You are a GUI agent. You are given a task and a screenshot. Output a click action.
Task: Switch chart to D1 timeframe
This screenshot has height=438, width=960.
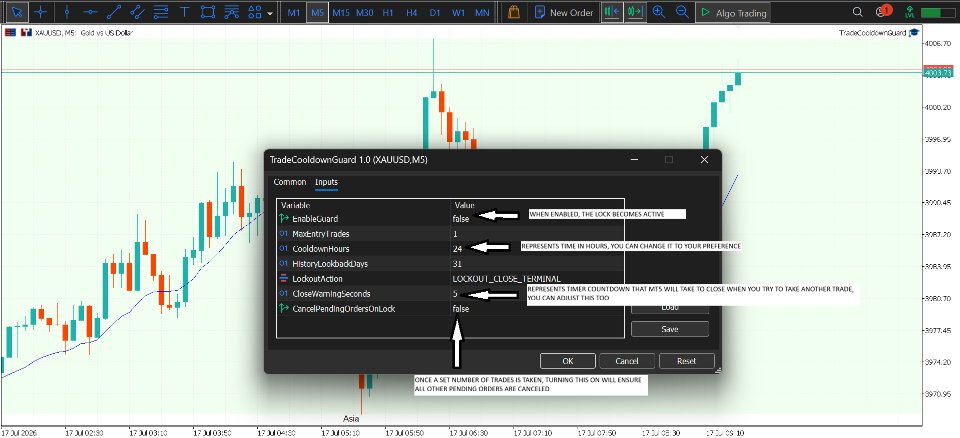pyautogui.click(x=435, y=12)
